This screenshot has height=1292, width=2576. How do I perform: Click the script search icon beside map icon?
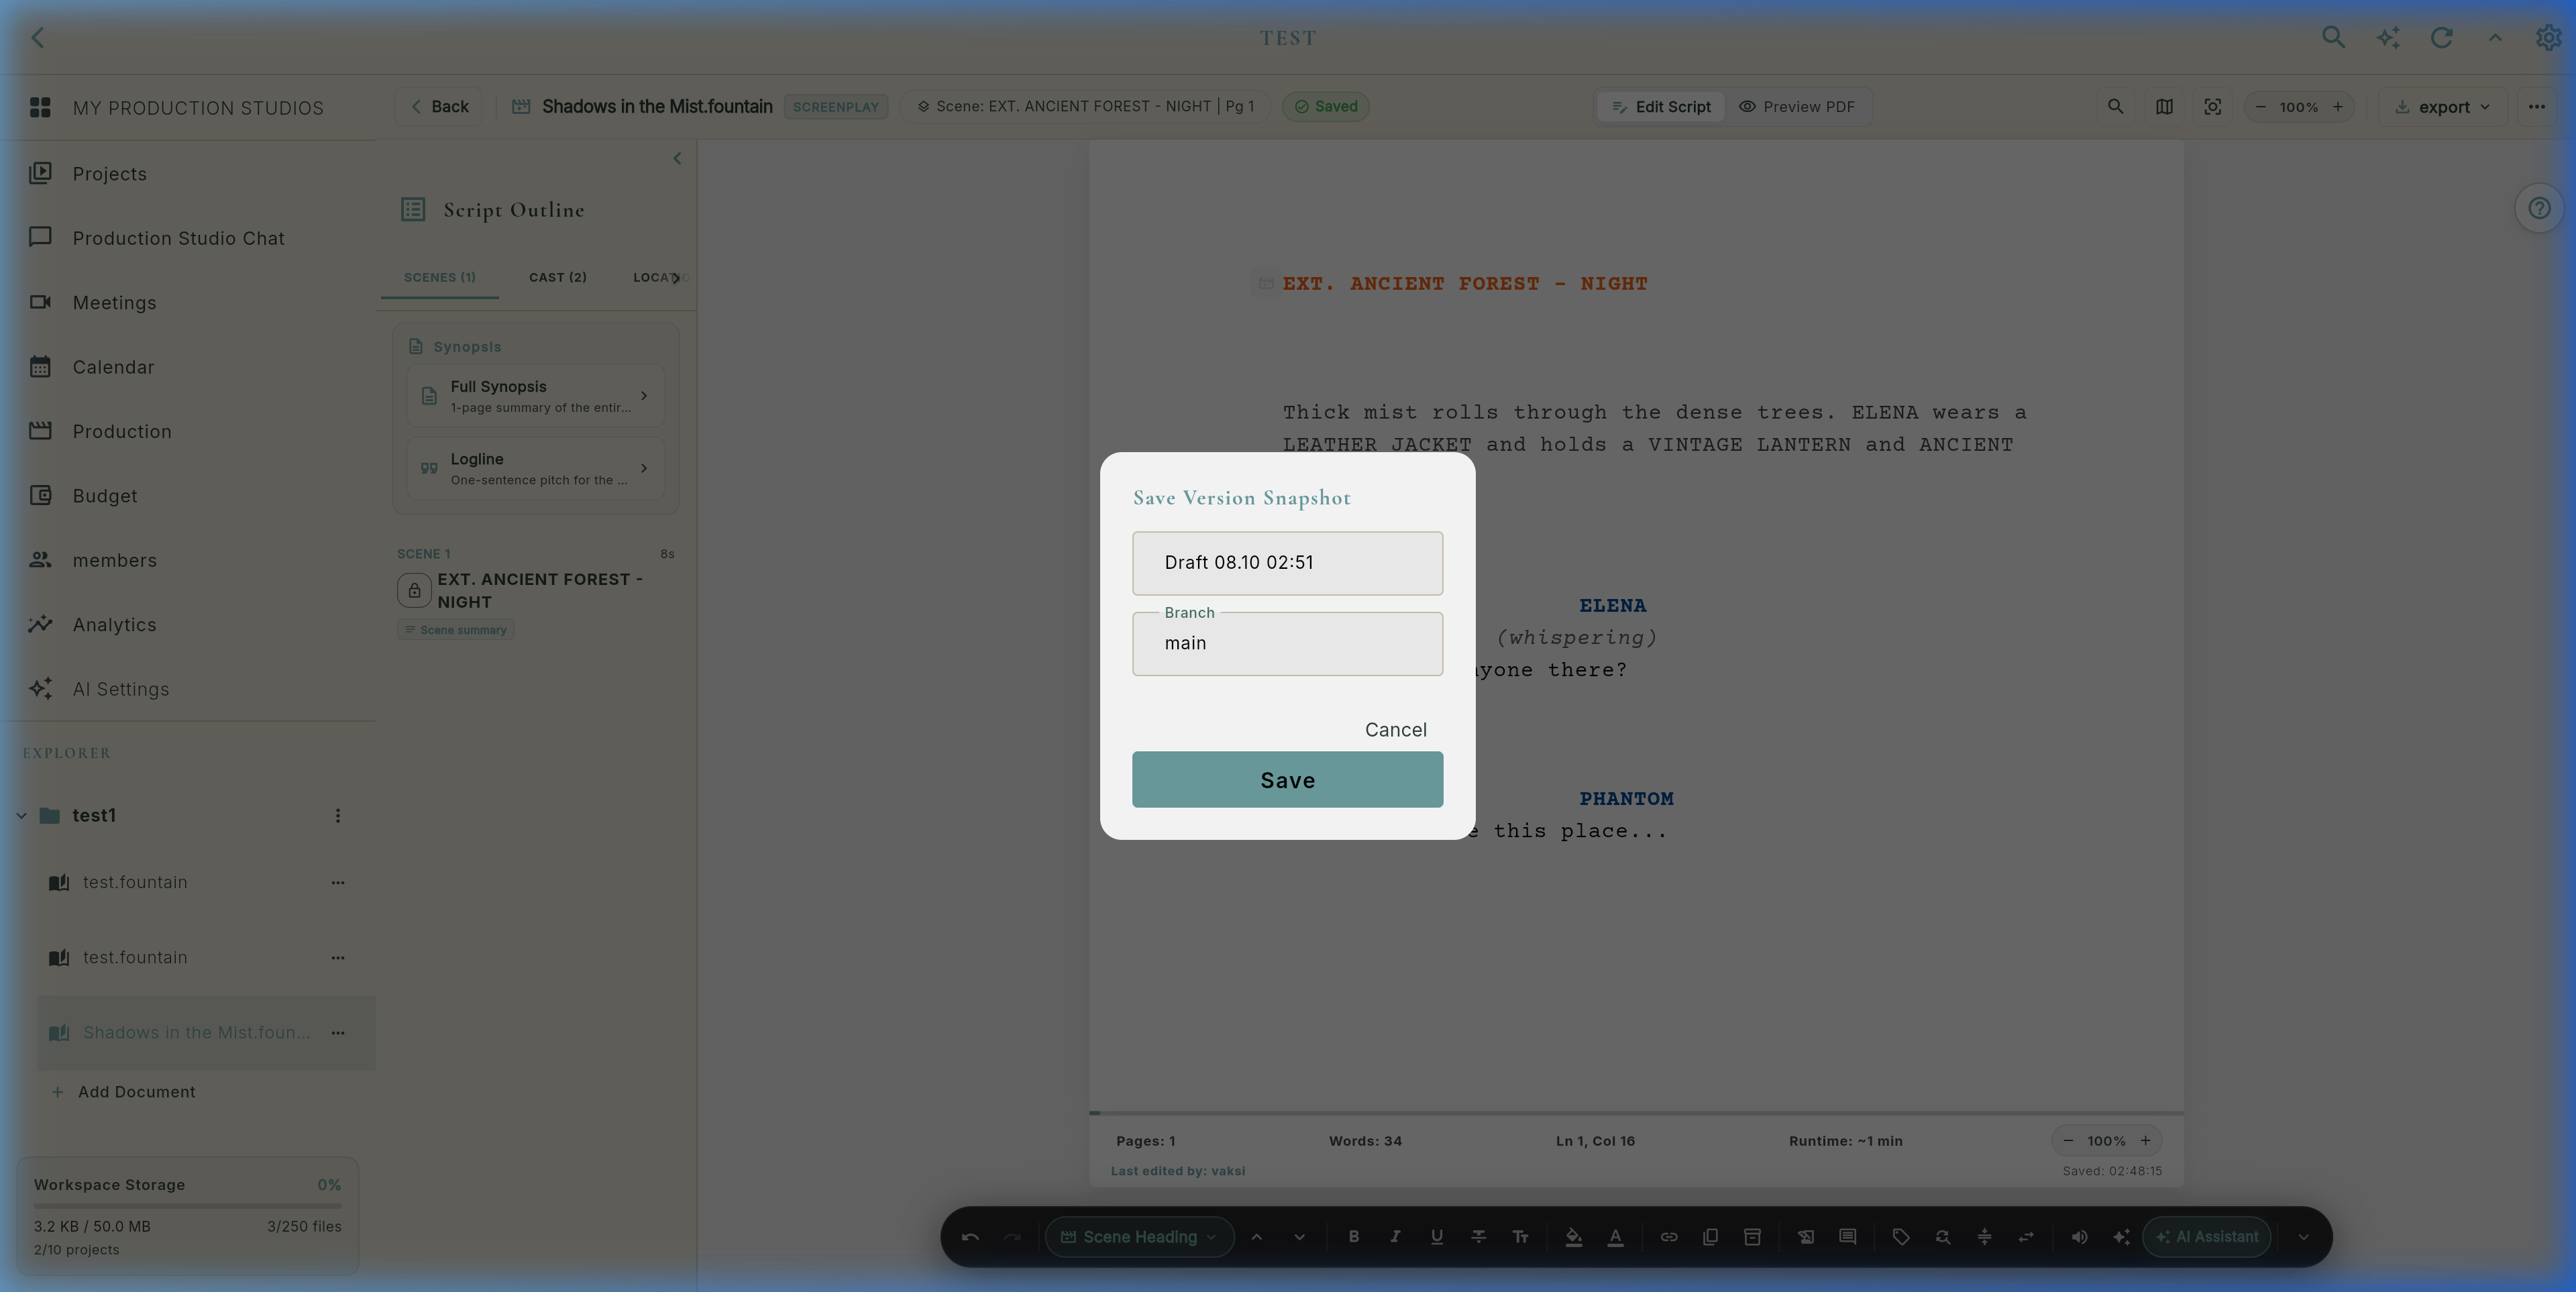click(x=2115, y=107)
